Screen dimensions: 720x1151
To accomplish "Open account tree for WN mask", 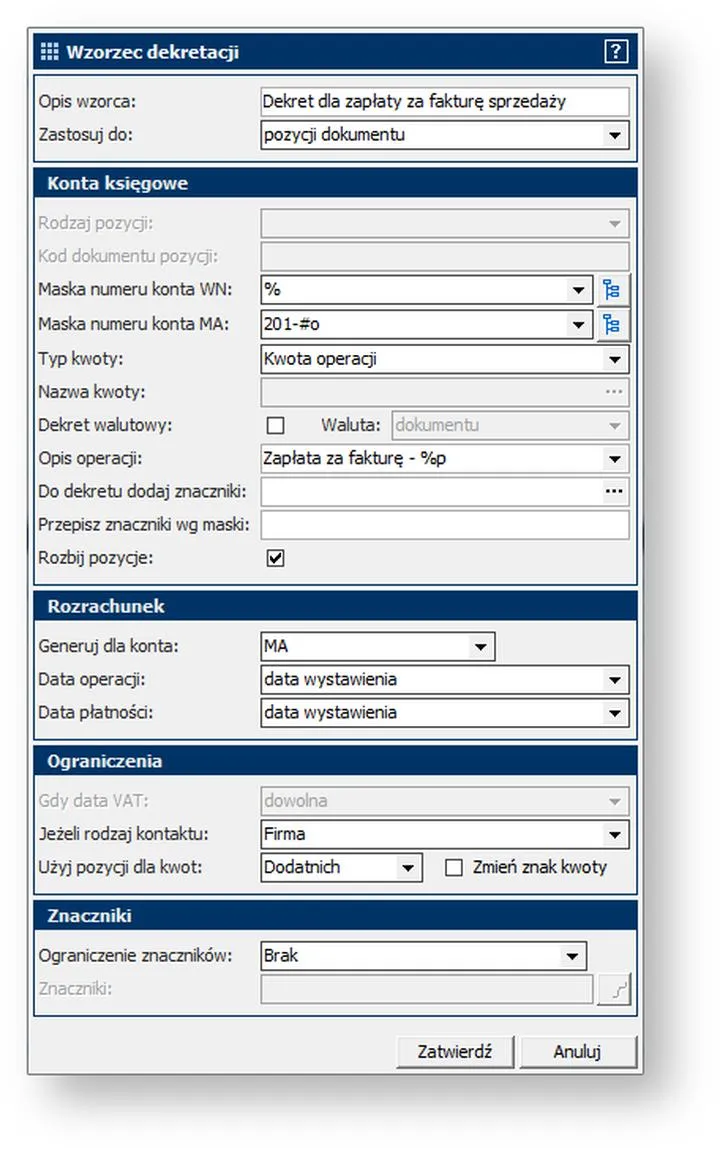I will tap(612, 291).
